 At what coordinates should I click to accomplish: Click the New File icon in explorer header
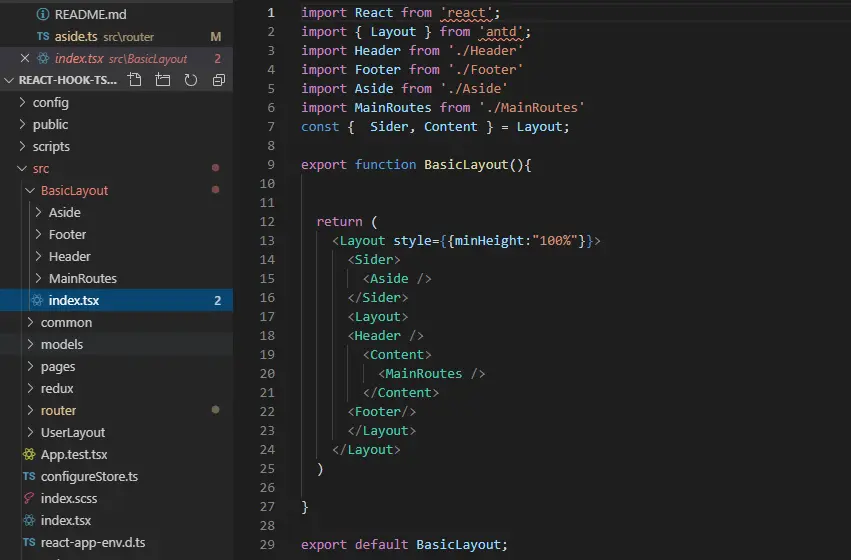(135, 80)
